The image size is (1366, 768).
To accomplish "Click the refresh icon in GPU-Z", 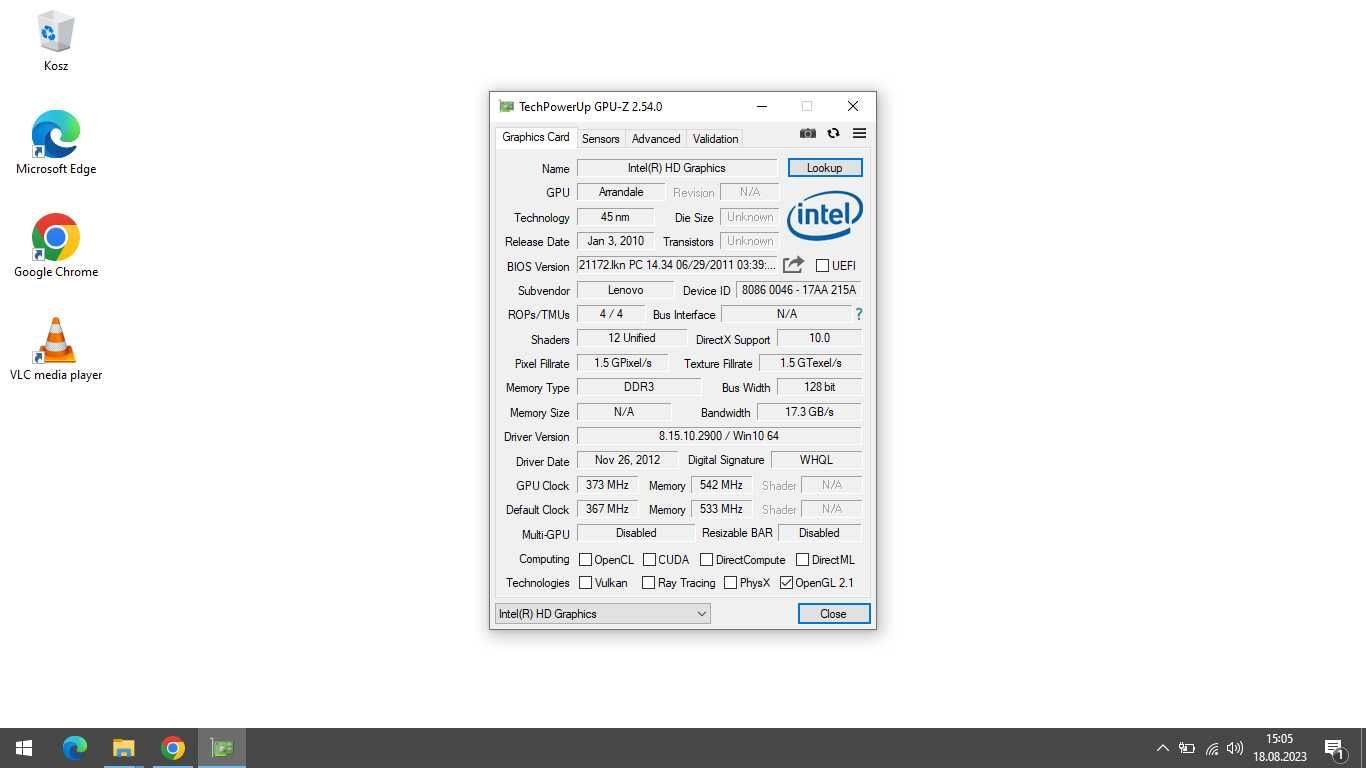I will [x=833, y=133].
